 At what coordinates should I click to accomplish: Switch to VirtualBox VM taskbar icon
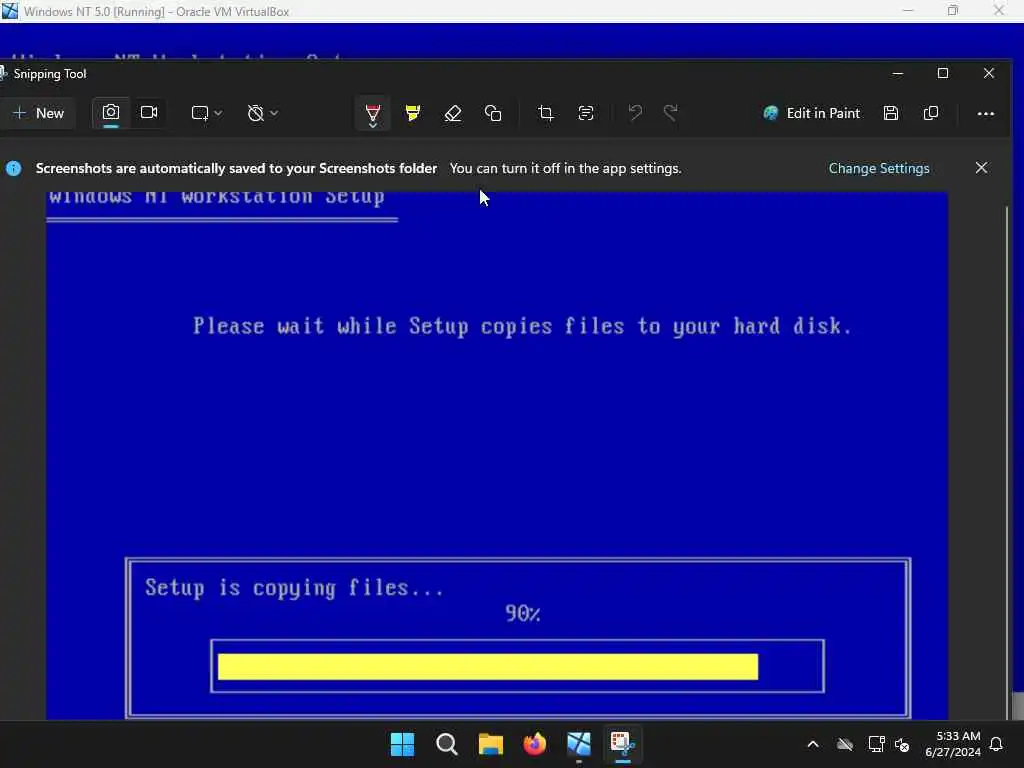[579, 744]
